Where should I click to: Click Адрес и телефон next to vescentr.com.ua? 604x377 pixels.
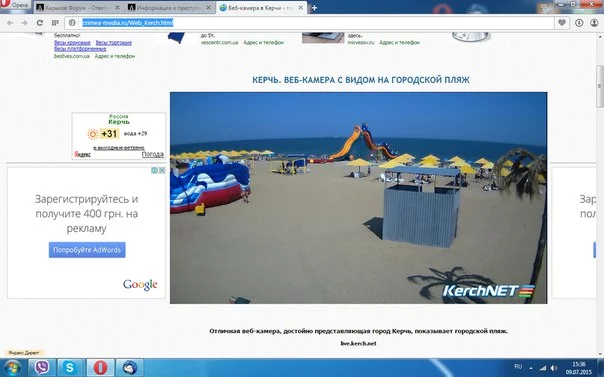(x=263, y=43)
